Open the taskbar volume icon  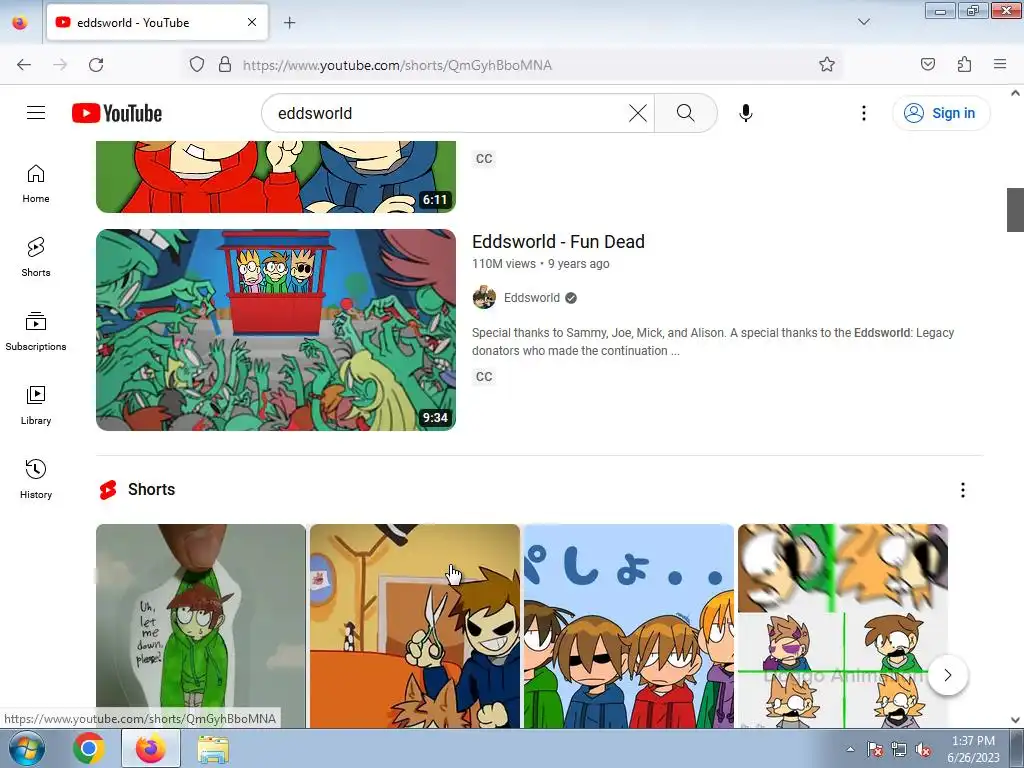tap(923, 750)
